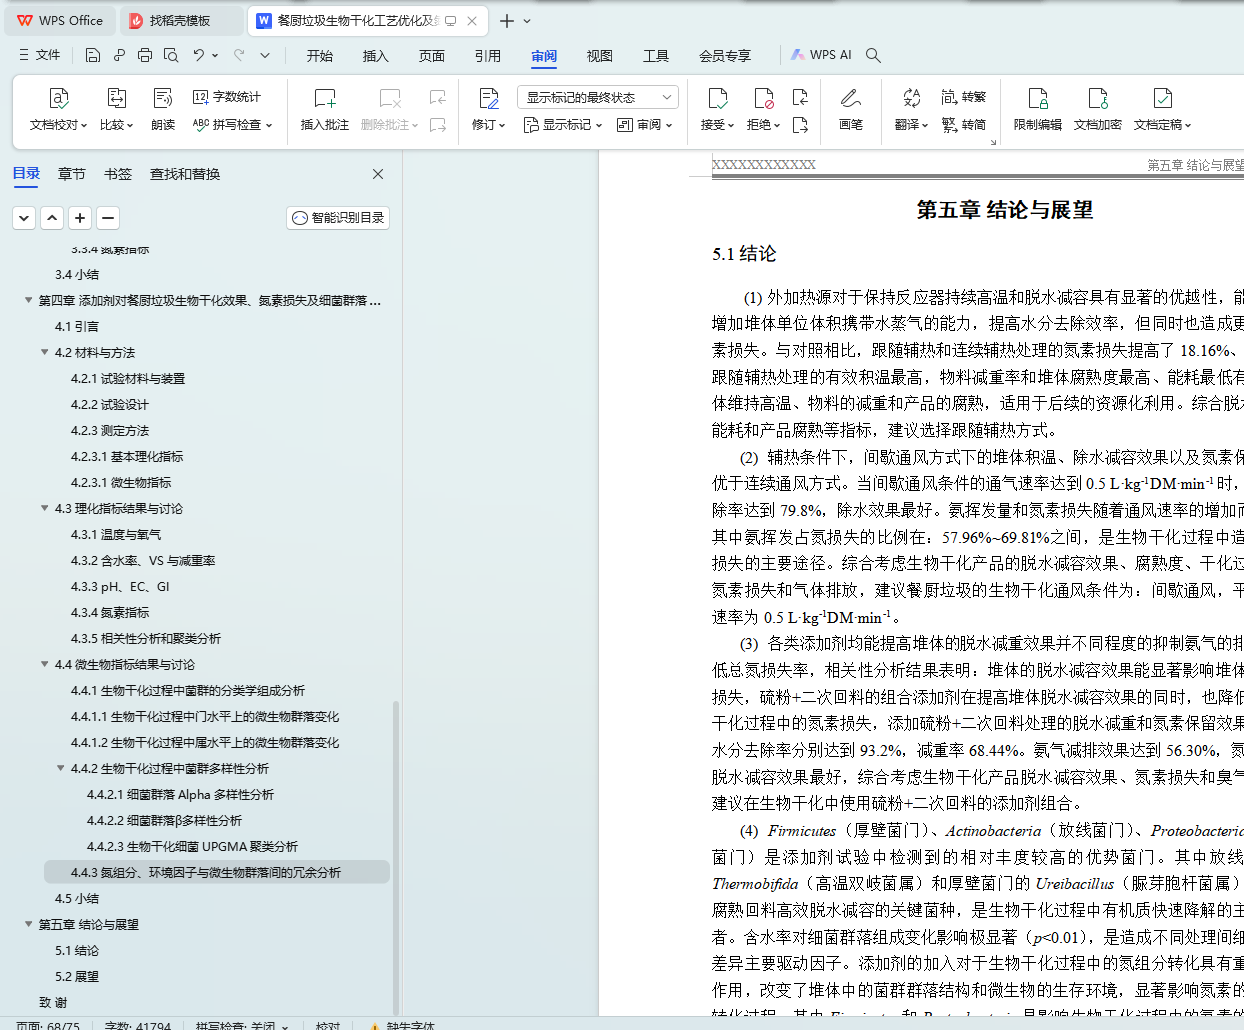The image size is (1244, 1030).
Task: Click the minus demote-level button in outline
Action: 109,217
